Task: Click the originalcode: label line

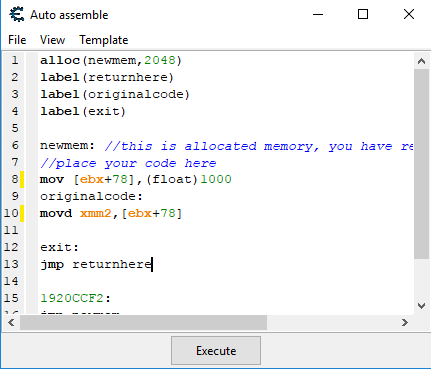Action: (x=91, y=196)
